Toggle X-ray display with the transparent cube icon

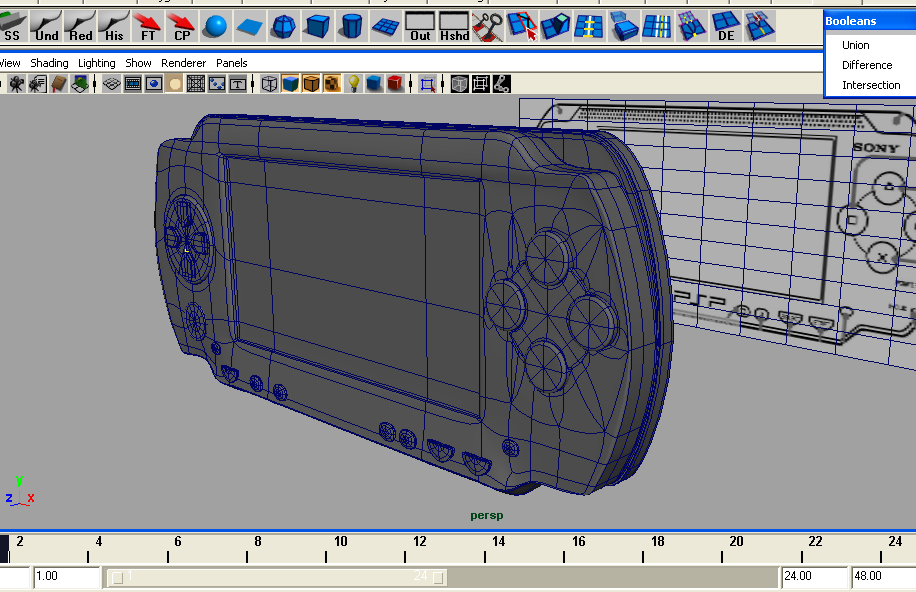[x=460, y=84]
